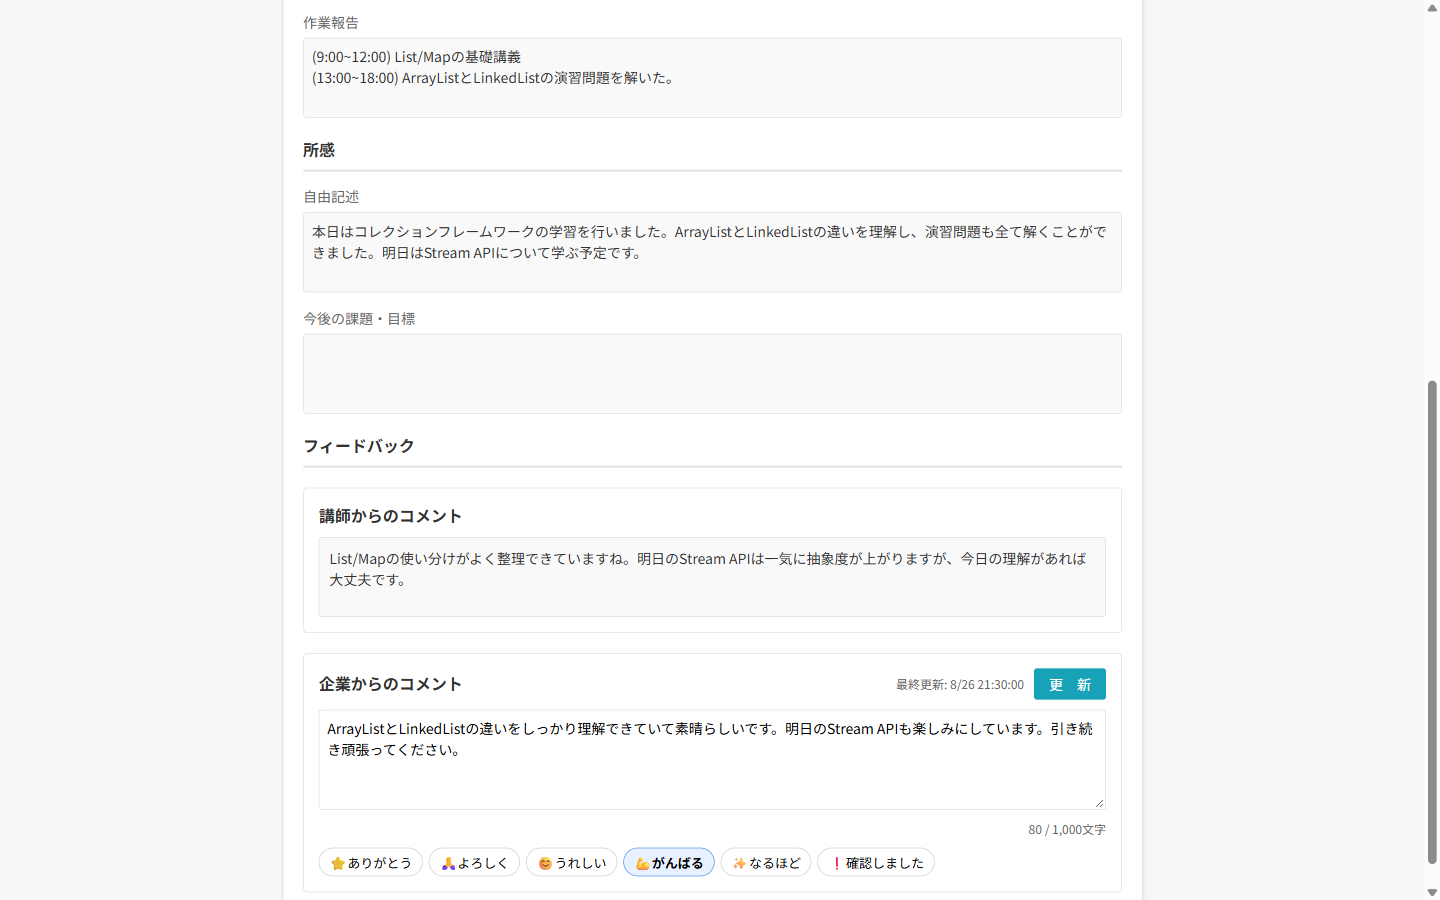Image resolution: width=1440 pixels, height=900 pixels.
Task: Toggle the よろしく reaction chip
Action: click(474, 863)
